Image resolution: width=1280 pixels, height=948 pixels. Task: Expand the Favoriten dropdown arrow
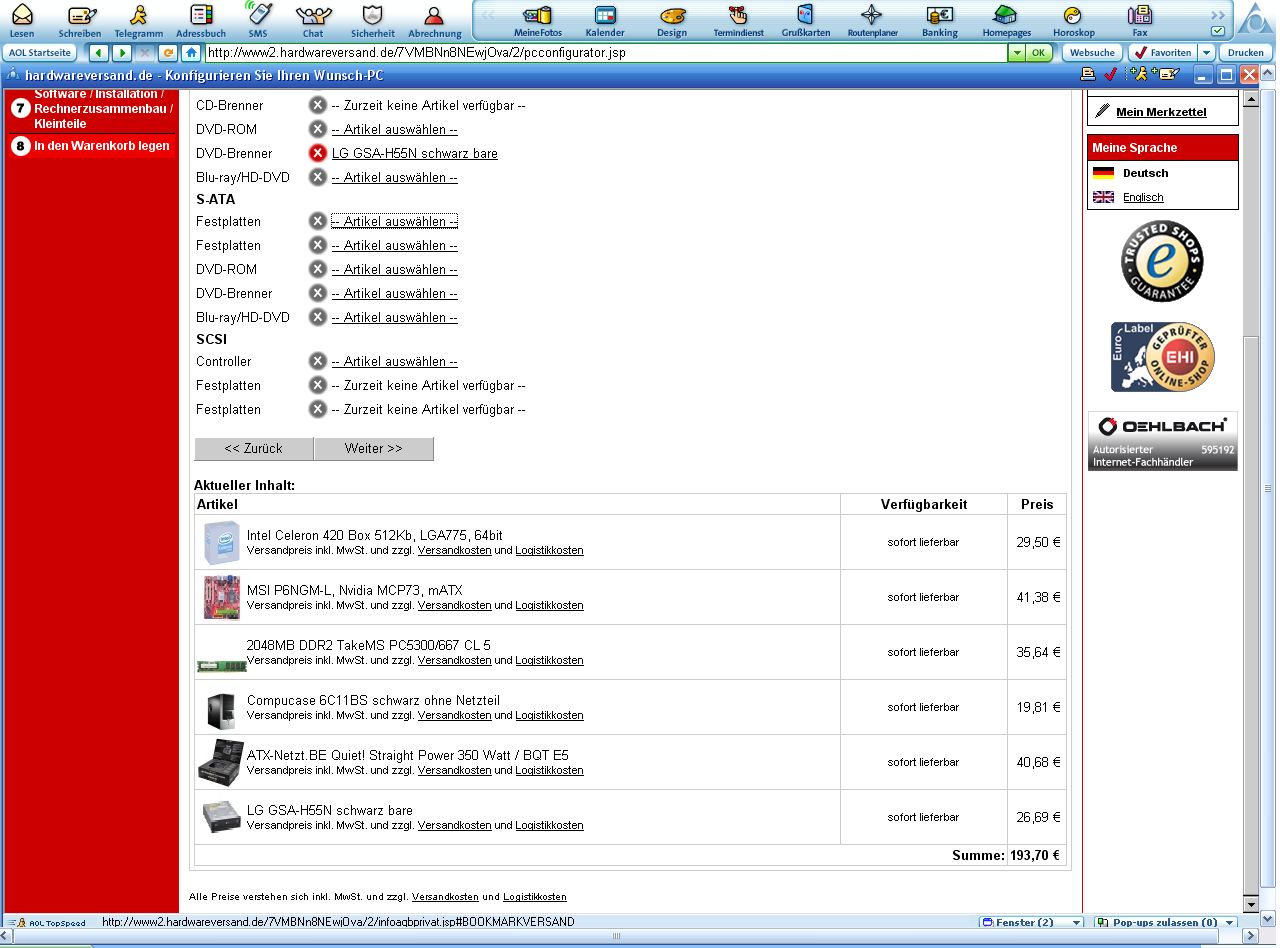coord(1207,53)
